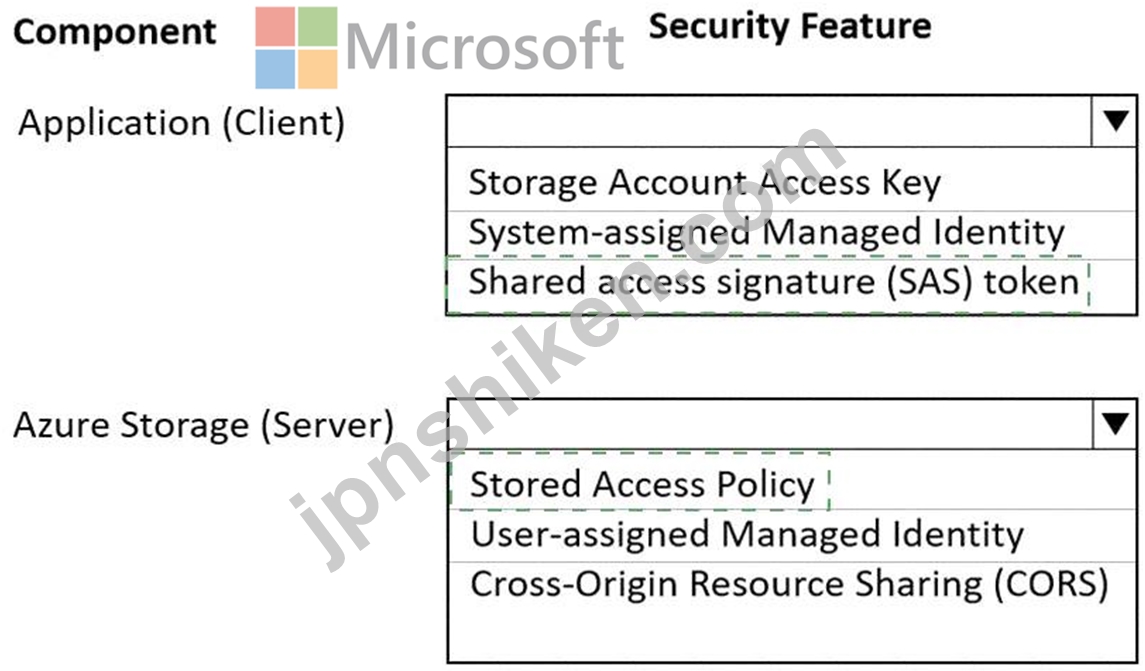Open the Azure Storage (Server) combo box field
This screenshot has width=1145, height=671.
(770, 424)
